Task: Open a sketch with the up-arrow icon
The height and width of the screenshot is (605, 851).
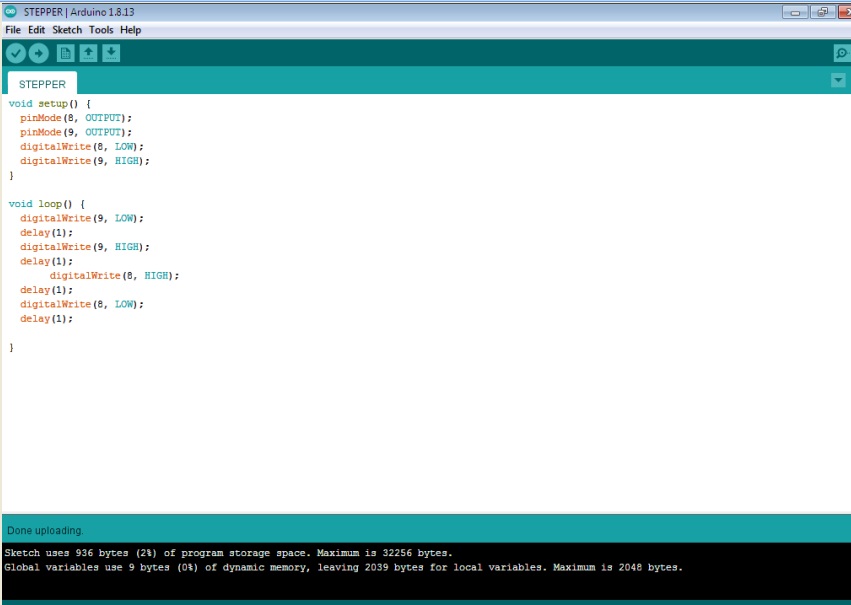Action: [x=88, y=53]
